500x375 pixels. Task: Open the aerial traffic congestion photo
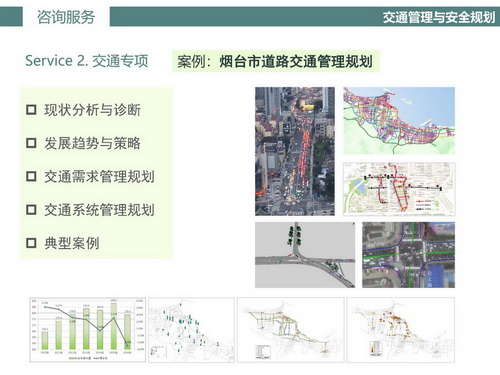click(295, 151)
